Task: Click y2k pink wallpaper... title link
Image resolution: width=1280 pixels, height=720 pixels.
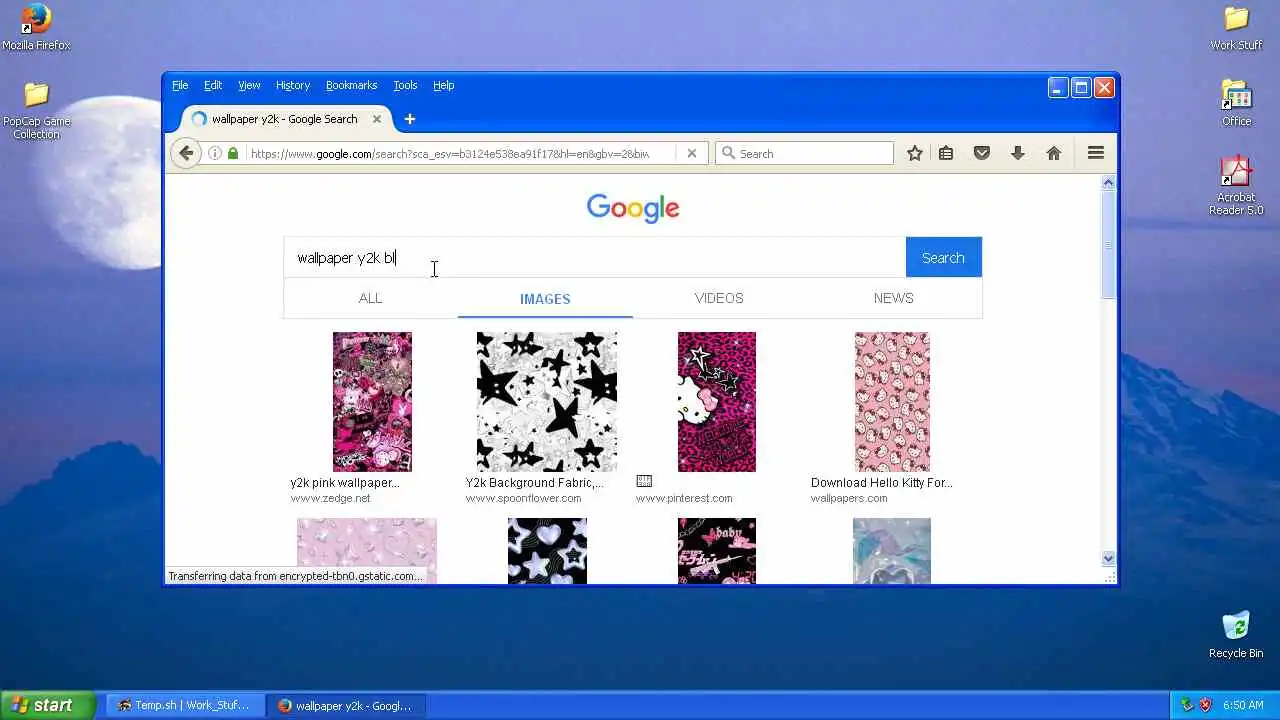Action: [345, 482]
